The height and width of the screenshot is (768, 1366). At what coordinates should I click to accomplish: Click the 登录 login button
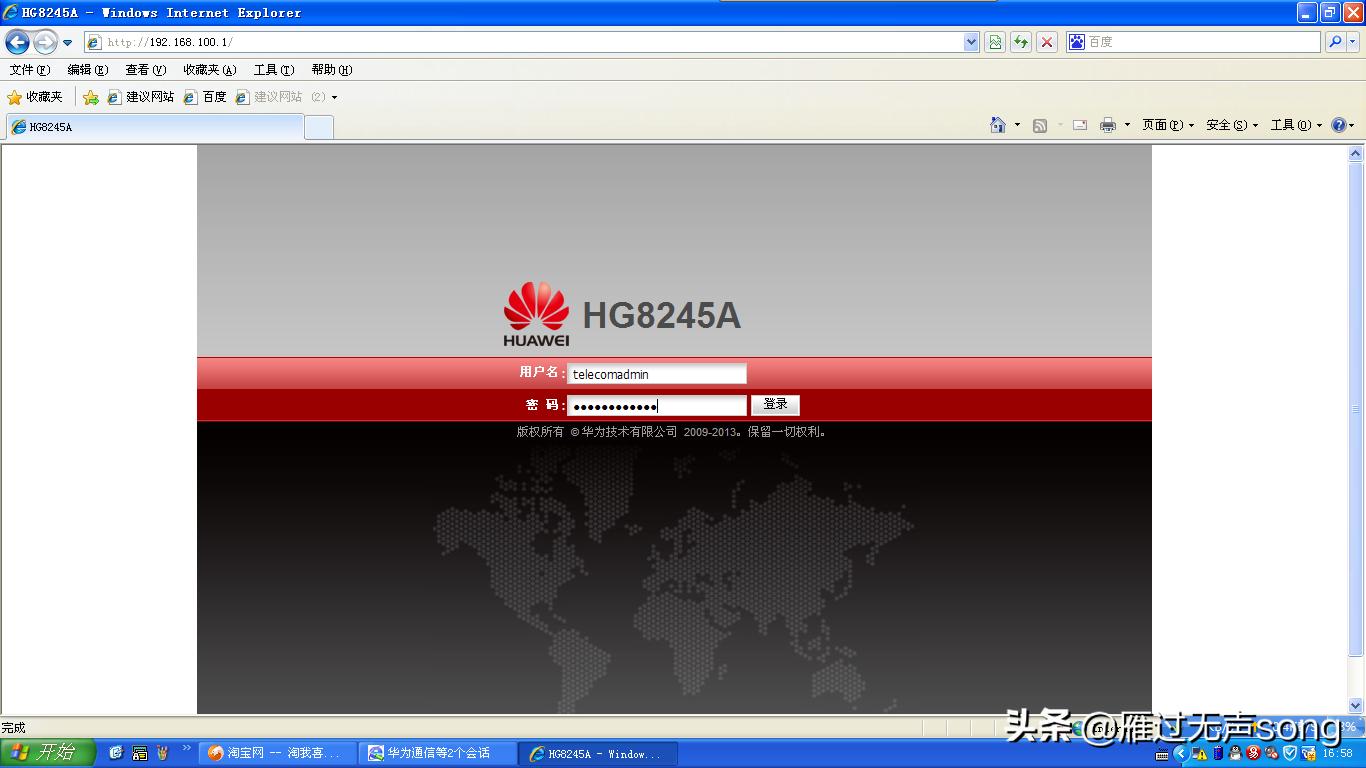pos(775,405)
